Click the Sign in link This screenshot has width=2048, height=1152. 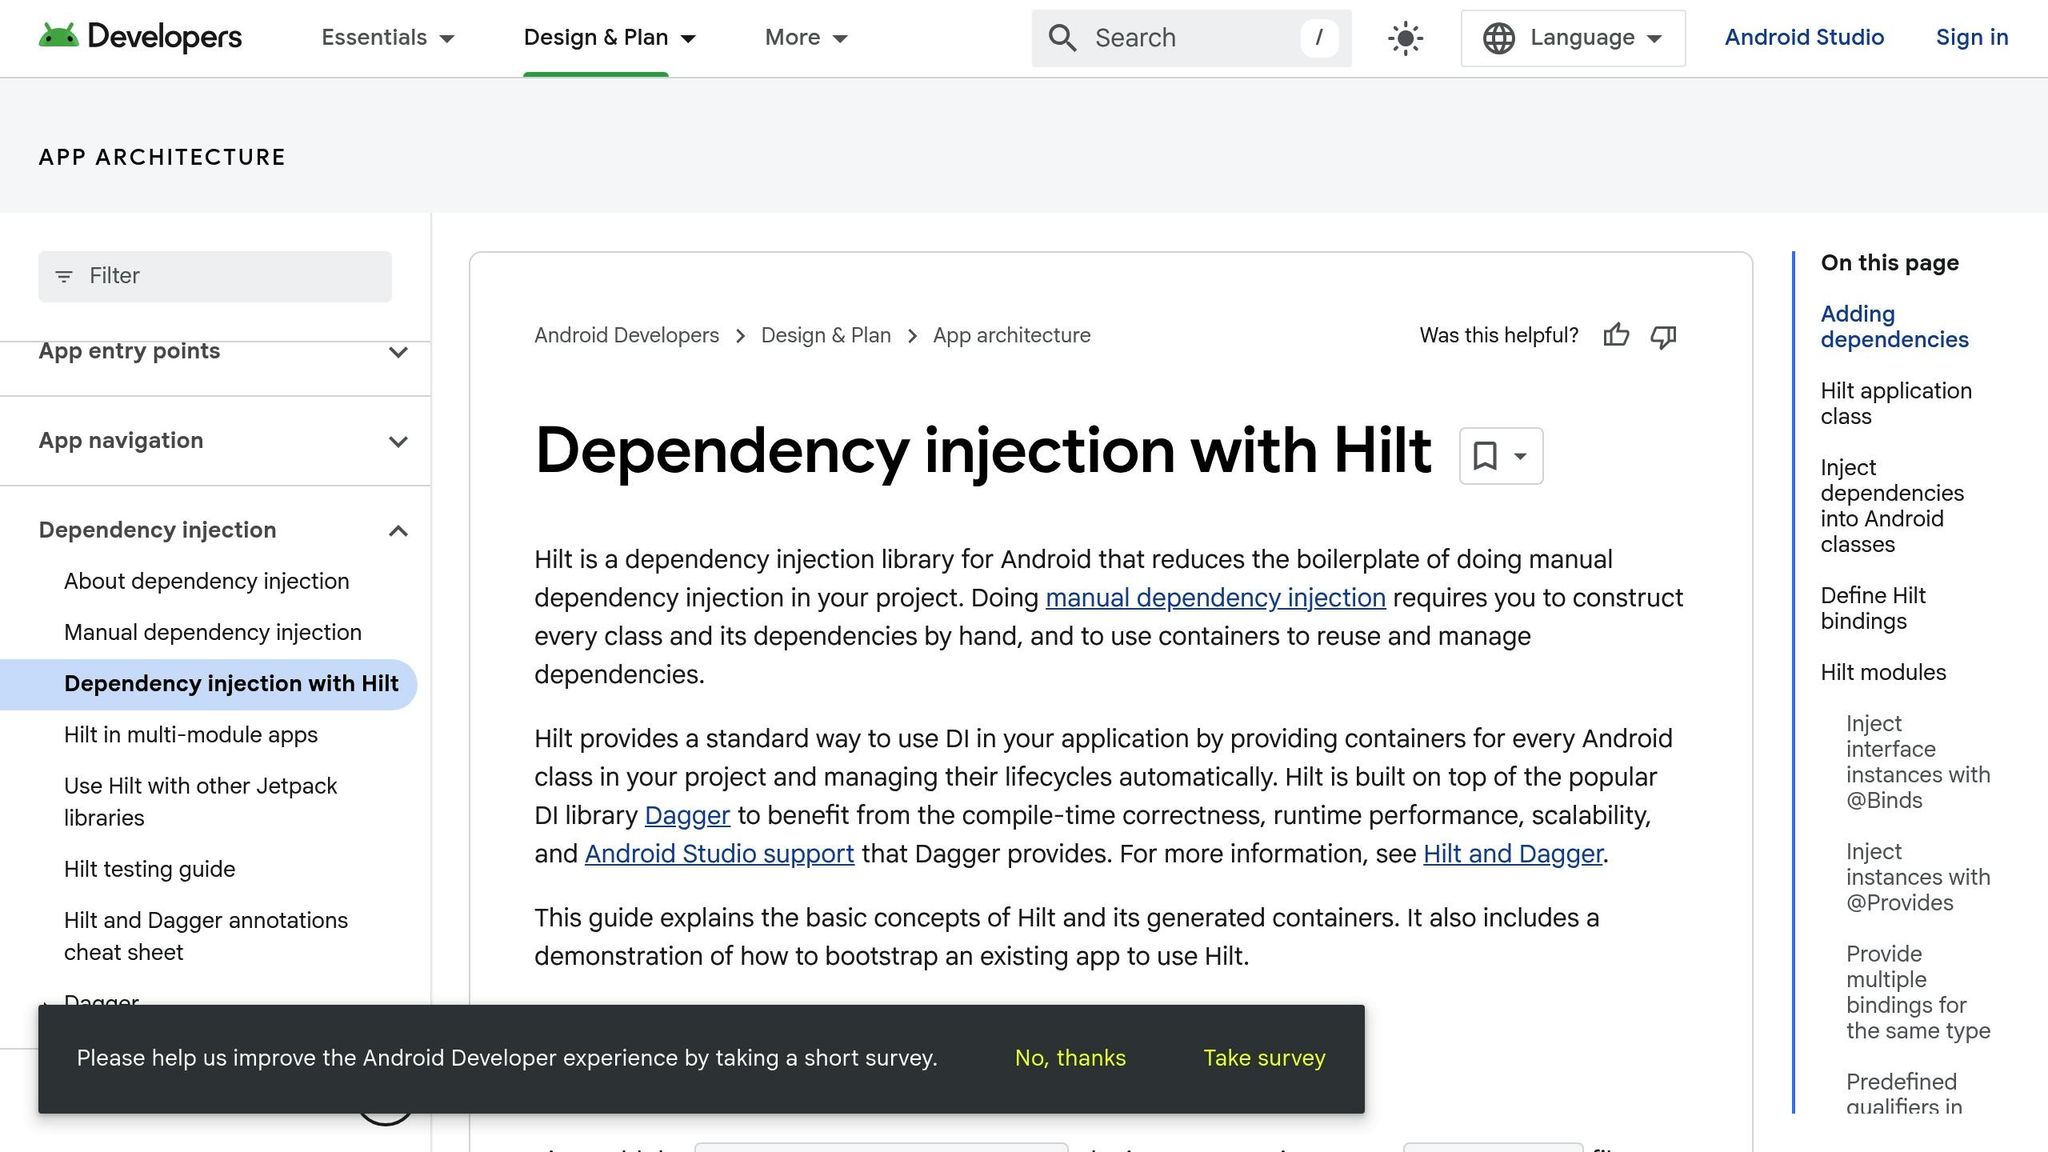tap(1972, 37)
